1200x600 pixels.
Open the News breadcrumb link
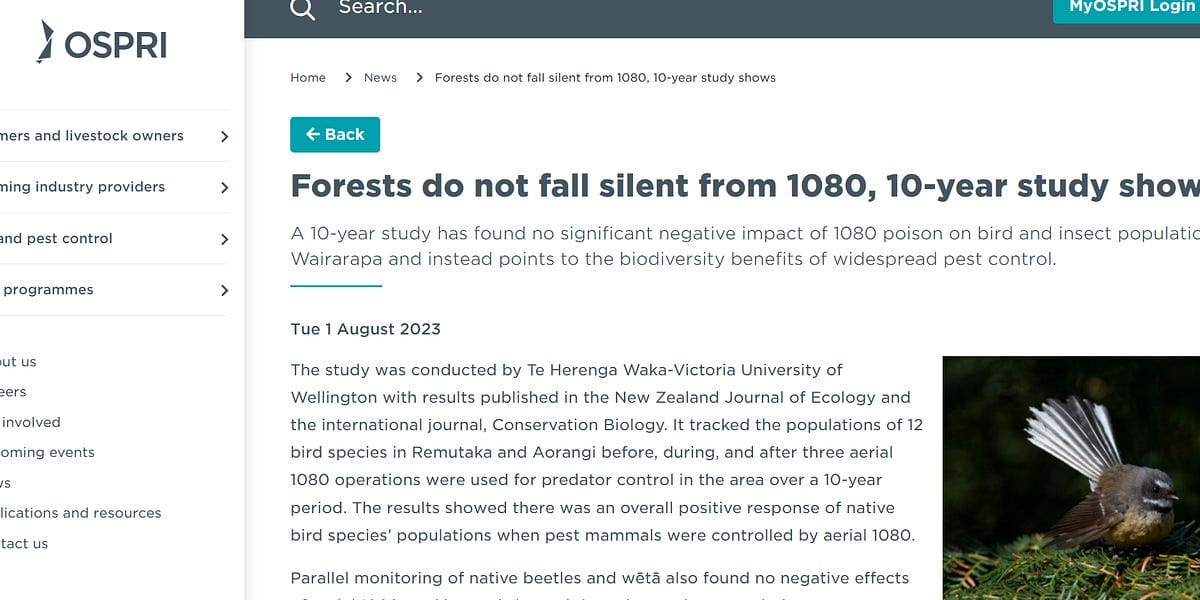pos(380,78)
